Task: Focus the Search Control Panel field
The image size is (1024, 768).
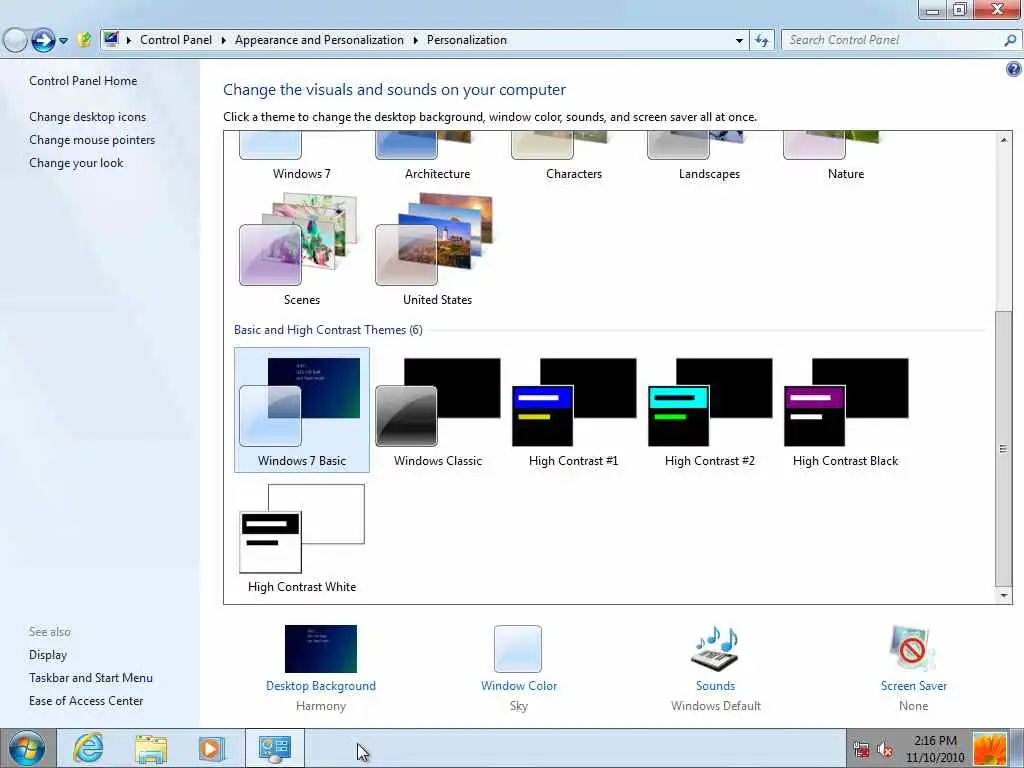Action: pos(900,40)
